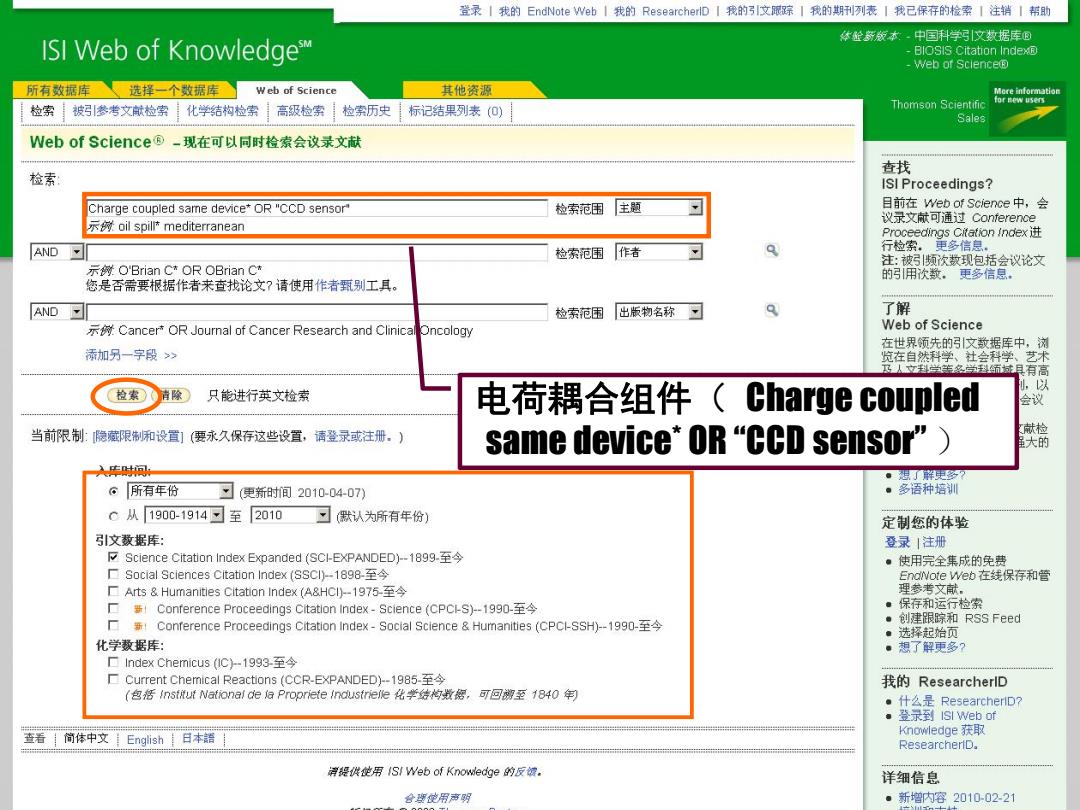Click the 检索 search button
Image resolution: width=1080 pixels, height=810 pixels.
127,395
